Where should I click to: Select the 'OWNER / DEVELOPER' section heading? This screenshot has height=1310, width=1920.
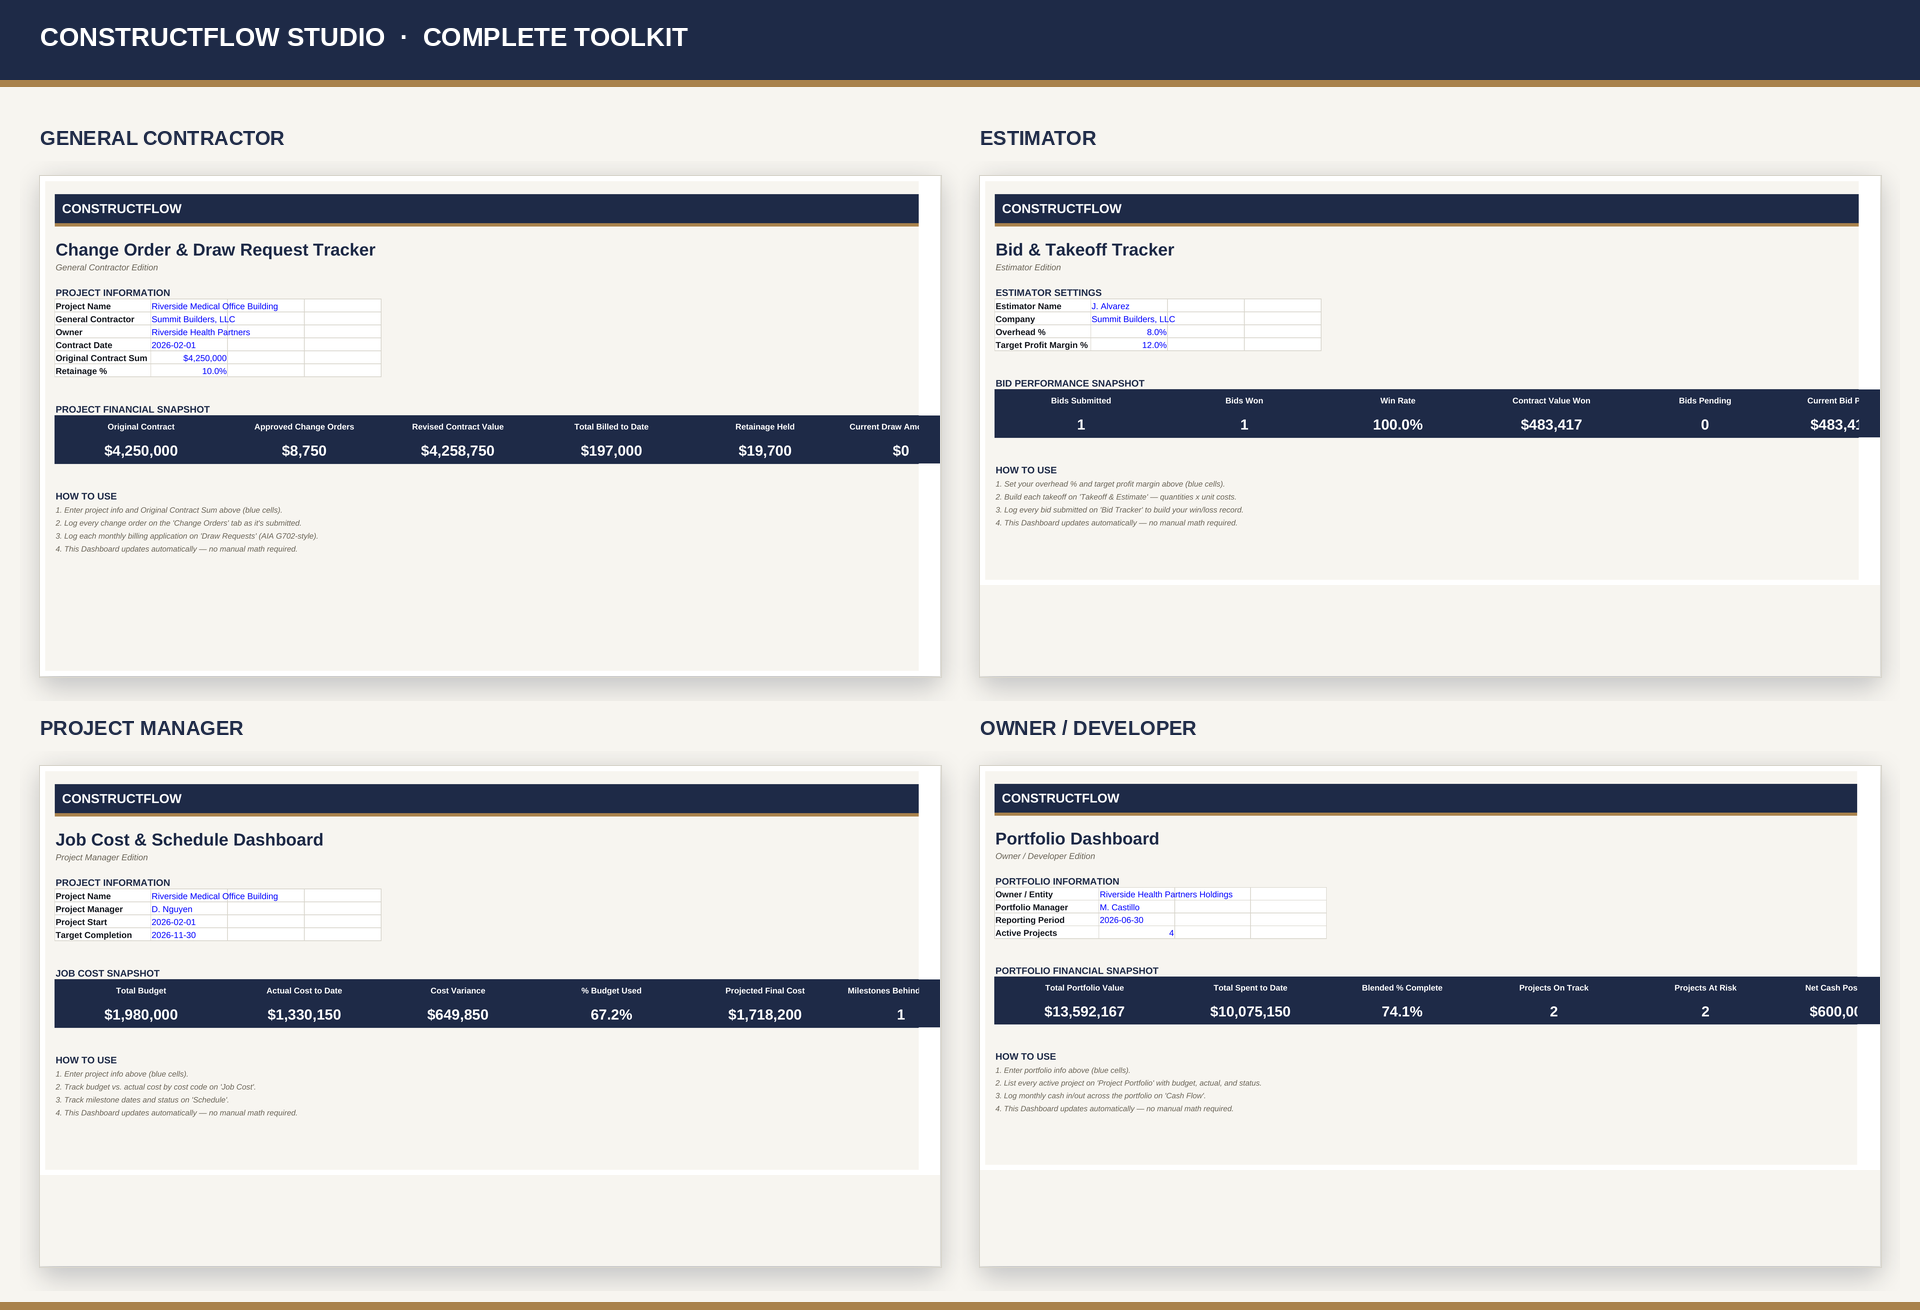1088,728
